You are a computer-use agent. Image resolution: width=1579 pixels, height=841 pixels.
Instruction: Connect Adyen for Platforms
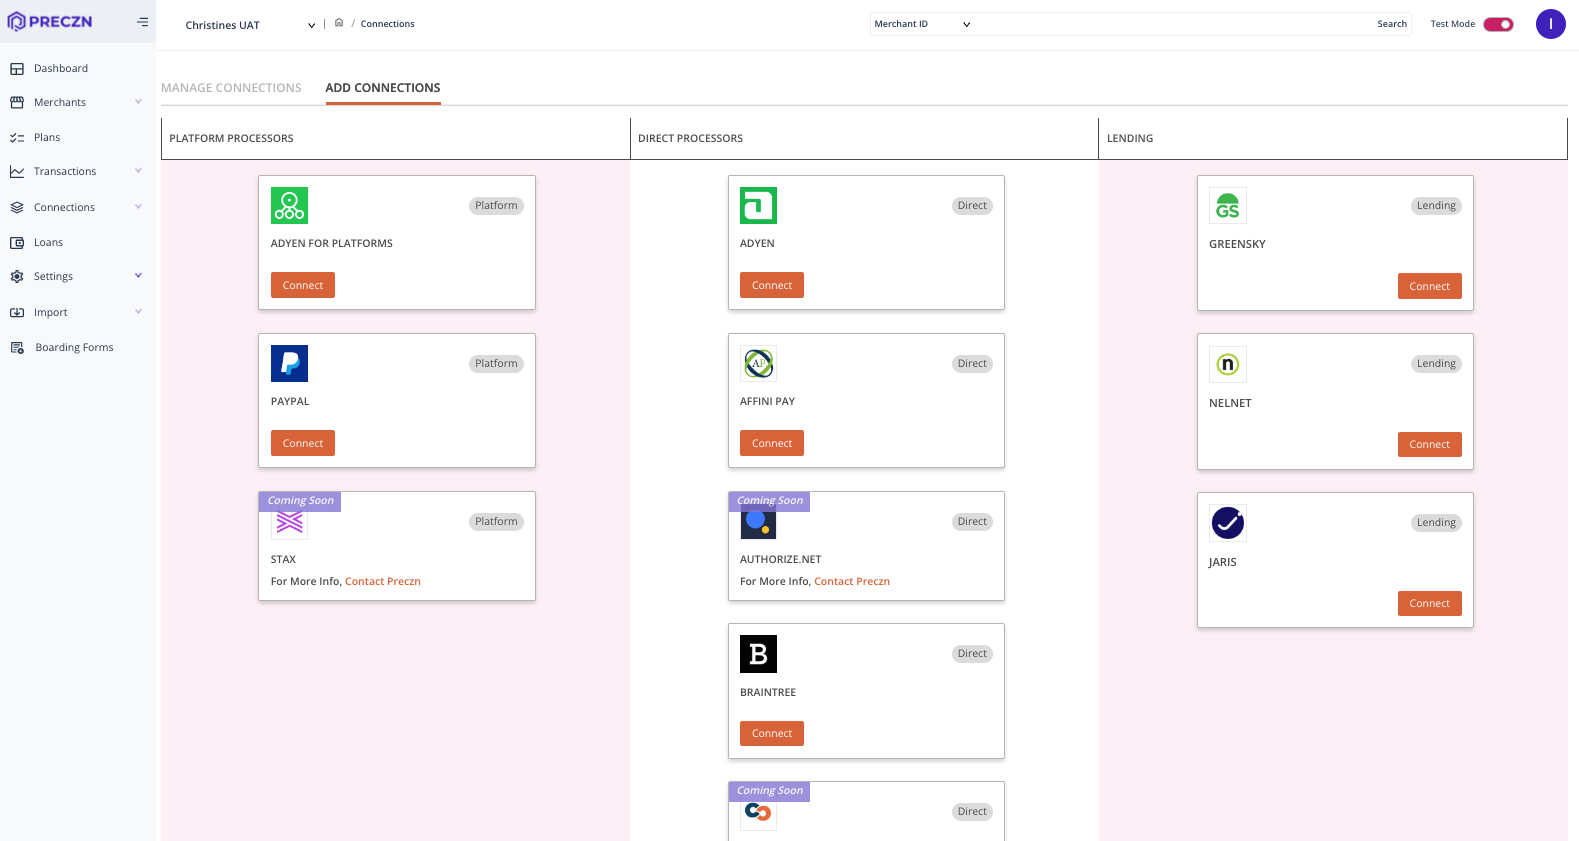tap(303, 285)
